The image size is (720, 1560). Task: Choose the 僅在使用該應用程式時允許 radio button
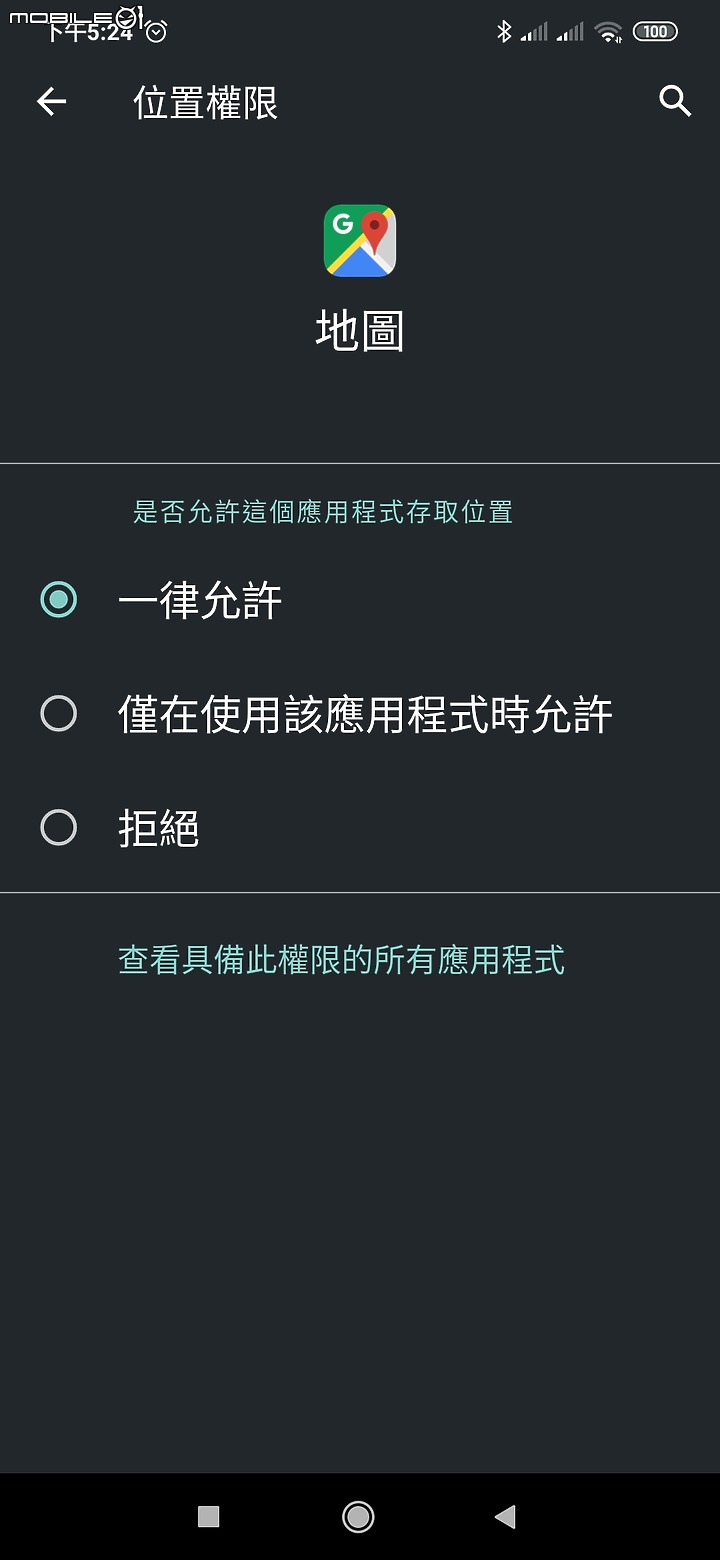[58, 714]
